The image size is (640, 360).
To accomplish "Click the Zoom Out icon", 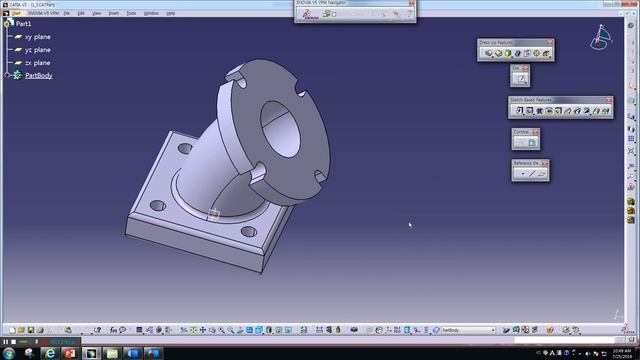I will pyautogui.click(x=231, y=330).
